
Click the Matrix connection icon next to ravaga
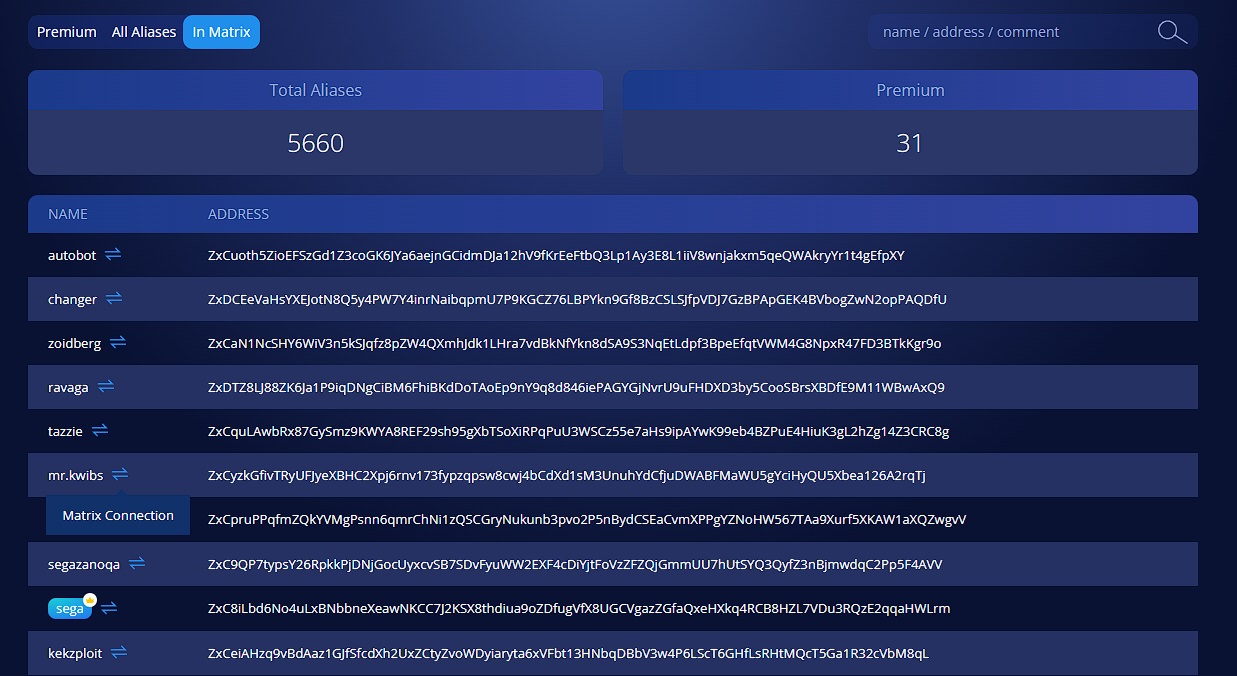[x=106, y=387]
